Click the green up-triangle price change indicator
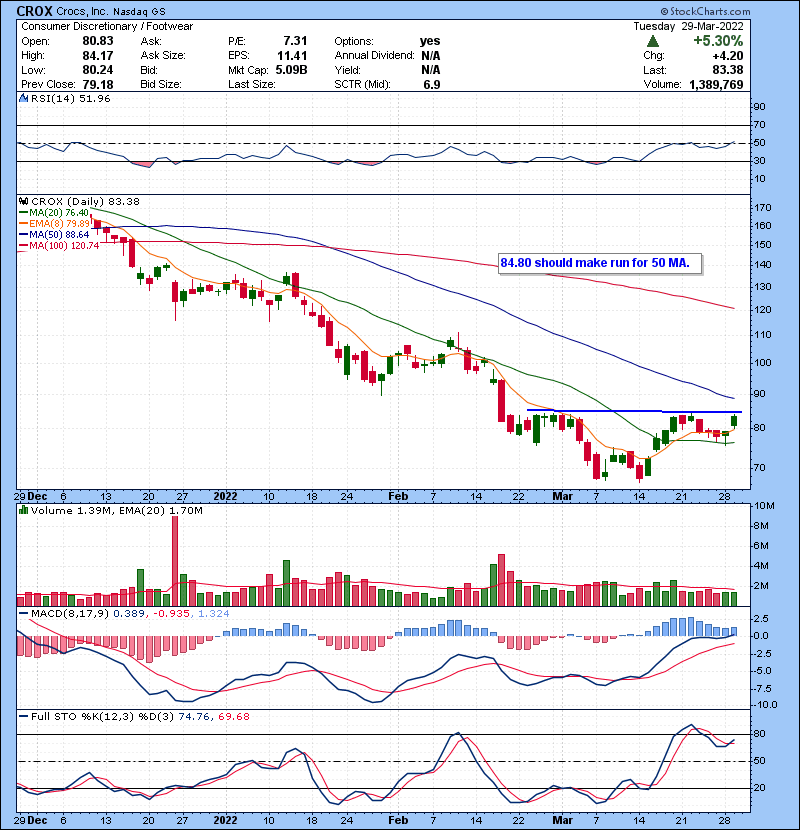The height and width of the screenshot is (830, 800). [653, 41]
